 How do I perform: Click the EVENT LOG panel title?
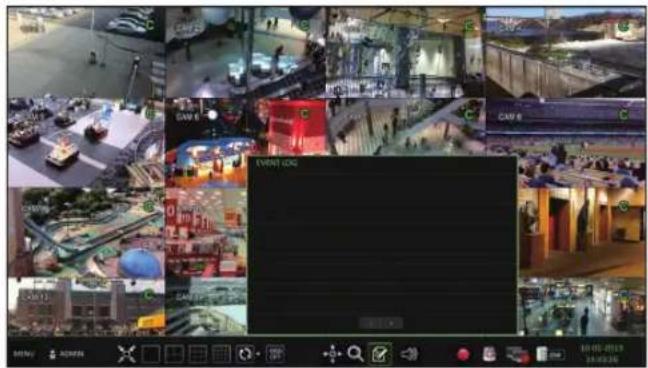(276, 163)
